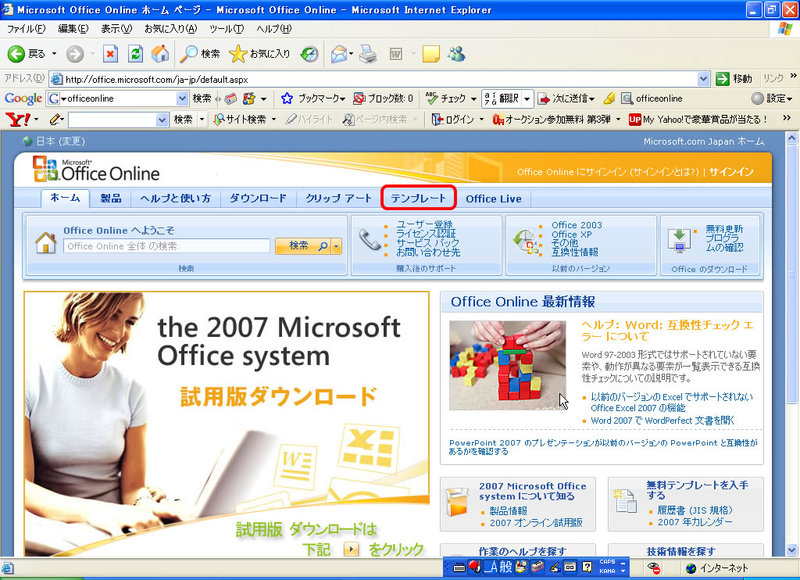Select the Office Live tab
This screenshot has height=580, width=800.
click(493, 198)
